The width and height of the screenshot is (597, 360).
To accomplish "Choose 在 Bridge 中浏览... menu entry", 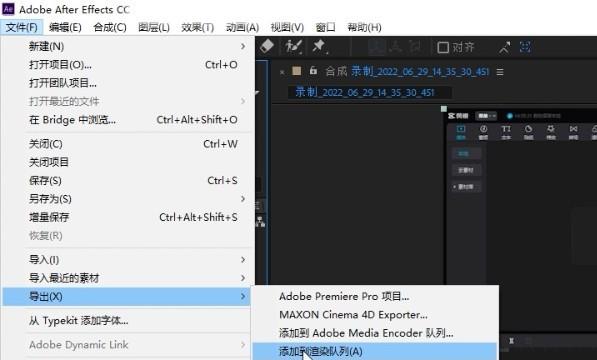I will click(x=126, y=120).
